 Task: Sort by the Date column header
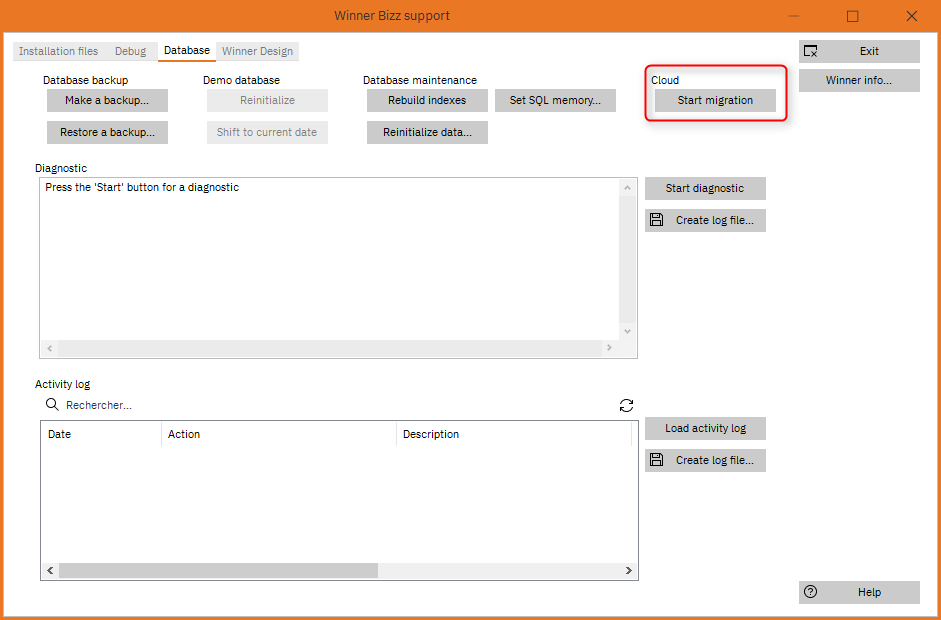pos(101,434)
